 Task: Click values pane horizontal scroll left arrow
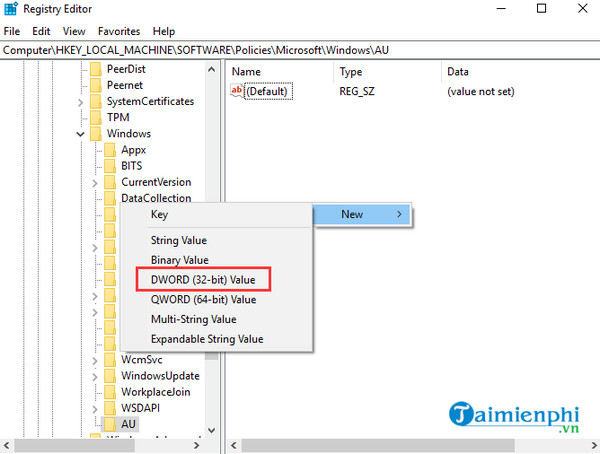(233, 445)
